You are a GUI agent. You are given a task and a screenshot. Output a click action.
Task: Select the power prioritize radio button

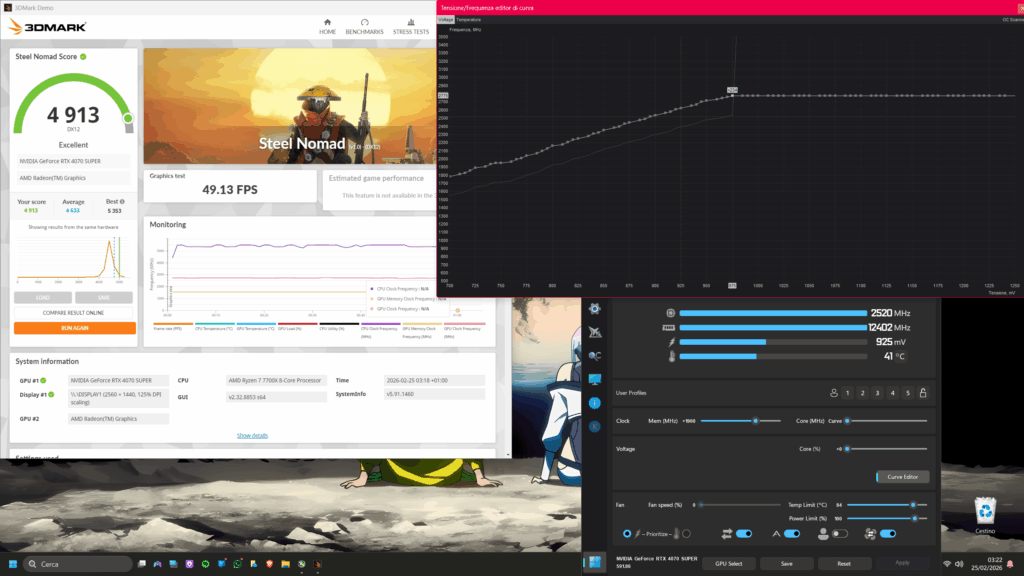pos(627,534)
